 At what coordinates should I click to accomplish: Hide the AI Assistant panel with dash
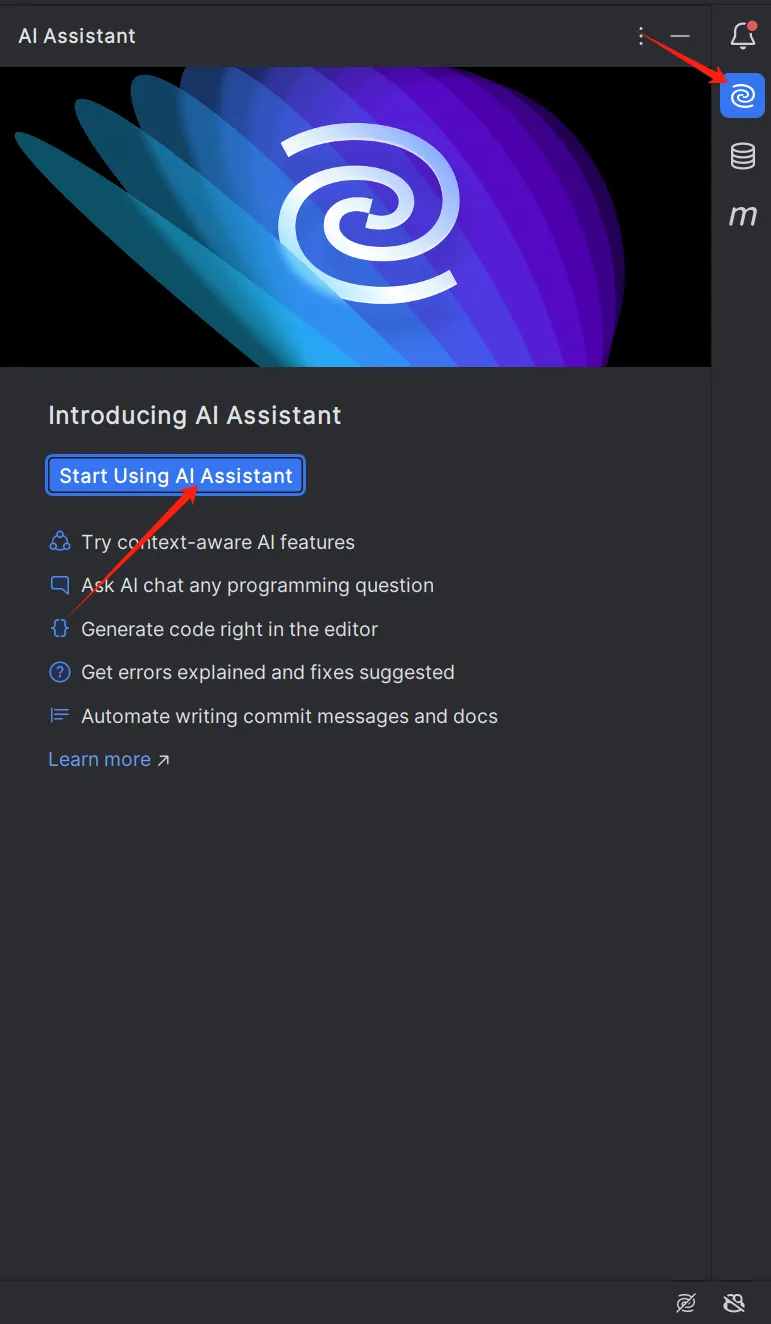(680, 36)
